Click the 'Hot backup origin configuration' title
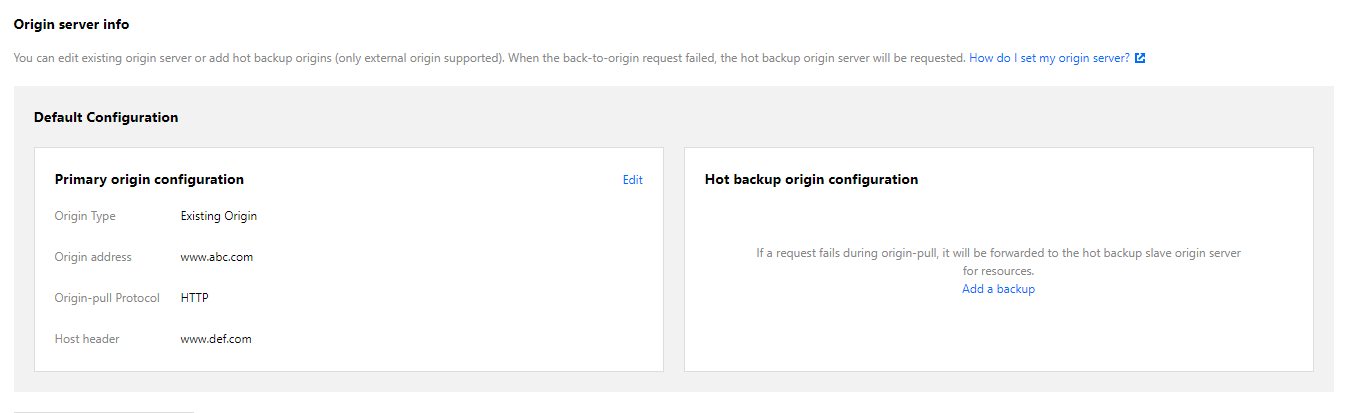This screenshot has height=413, width=1349. [811, 180]
